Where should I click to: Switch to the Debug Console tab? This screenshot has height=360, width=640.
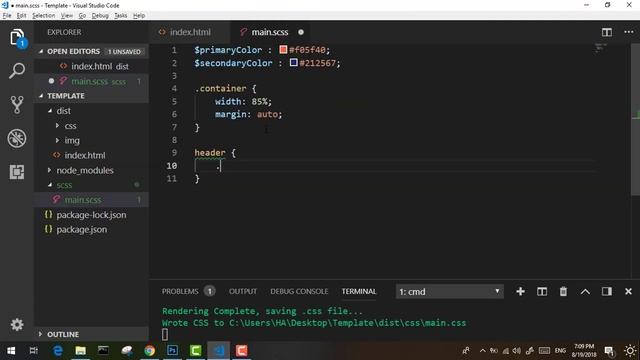[299, 291]
